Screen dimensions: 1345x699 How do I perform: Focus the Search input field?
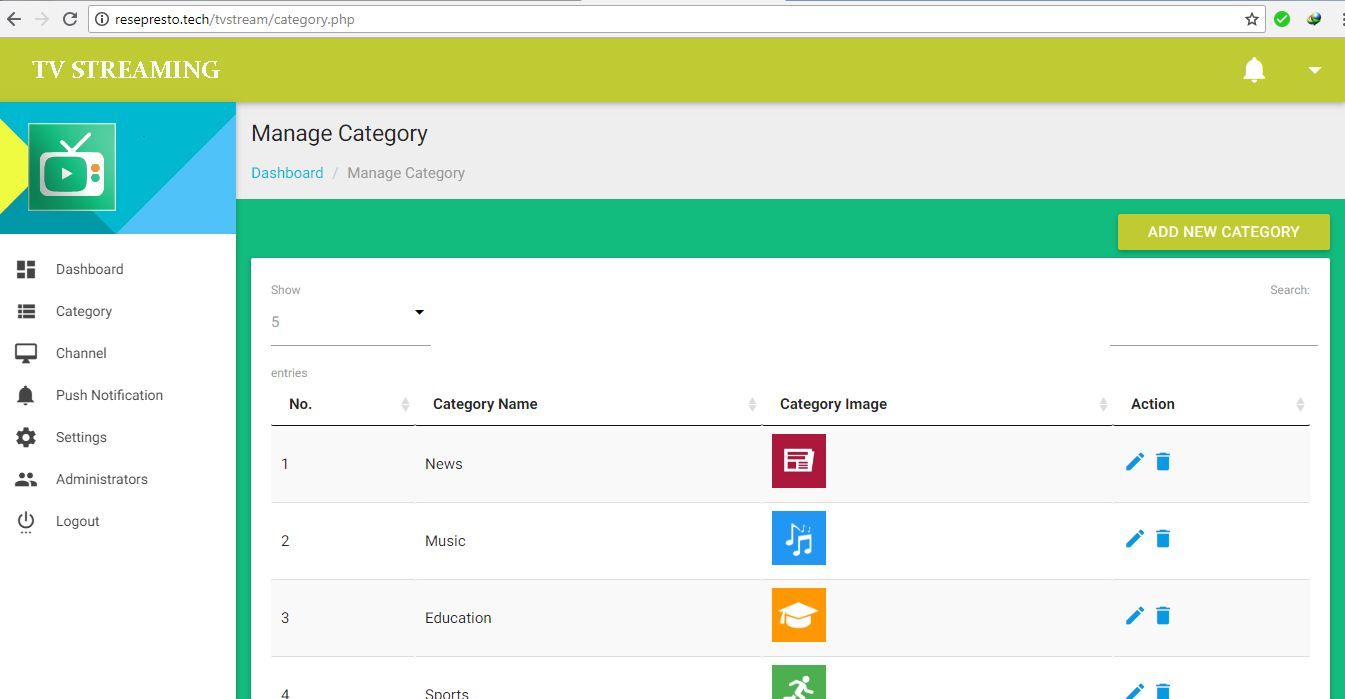pyautogui.click(x=1213, y=326)
